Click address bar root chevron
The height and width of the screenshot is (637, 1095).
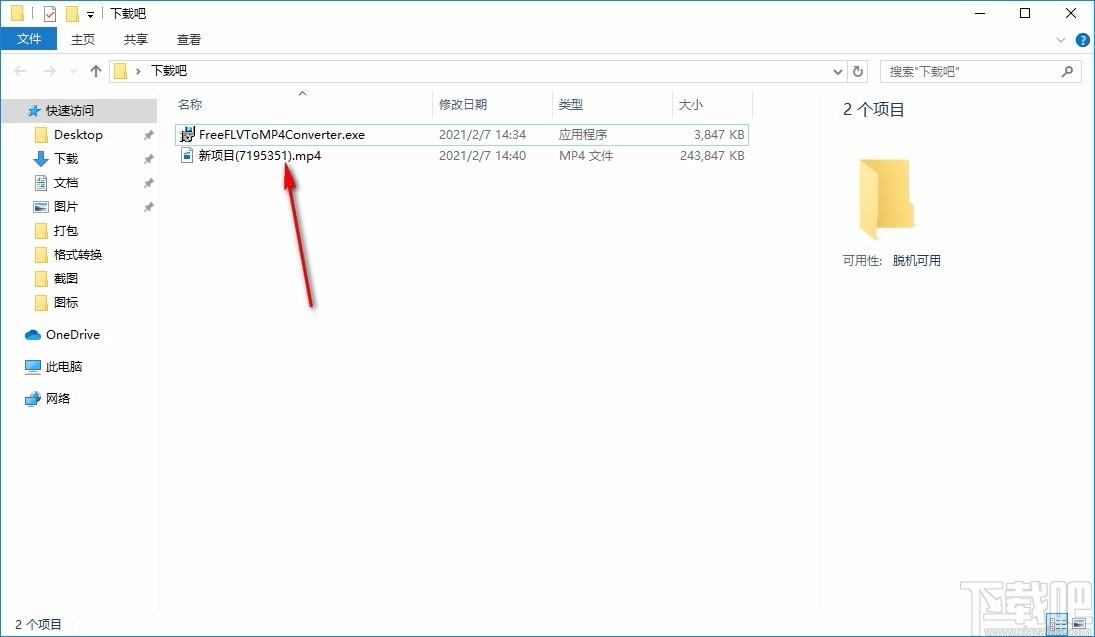click(x=138, y=71)
